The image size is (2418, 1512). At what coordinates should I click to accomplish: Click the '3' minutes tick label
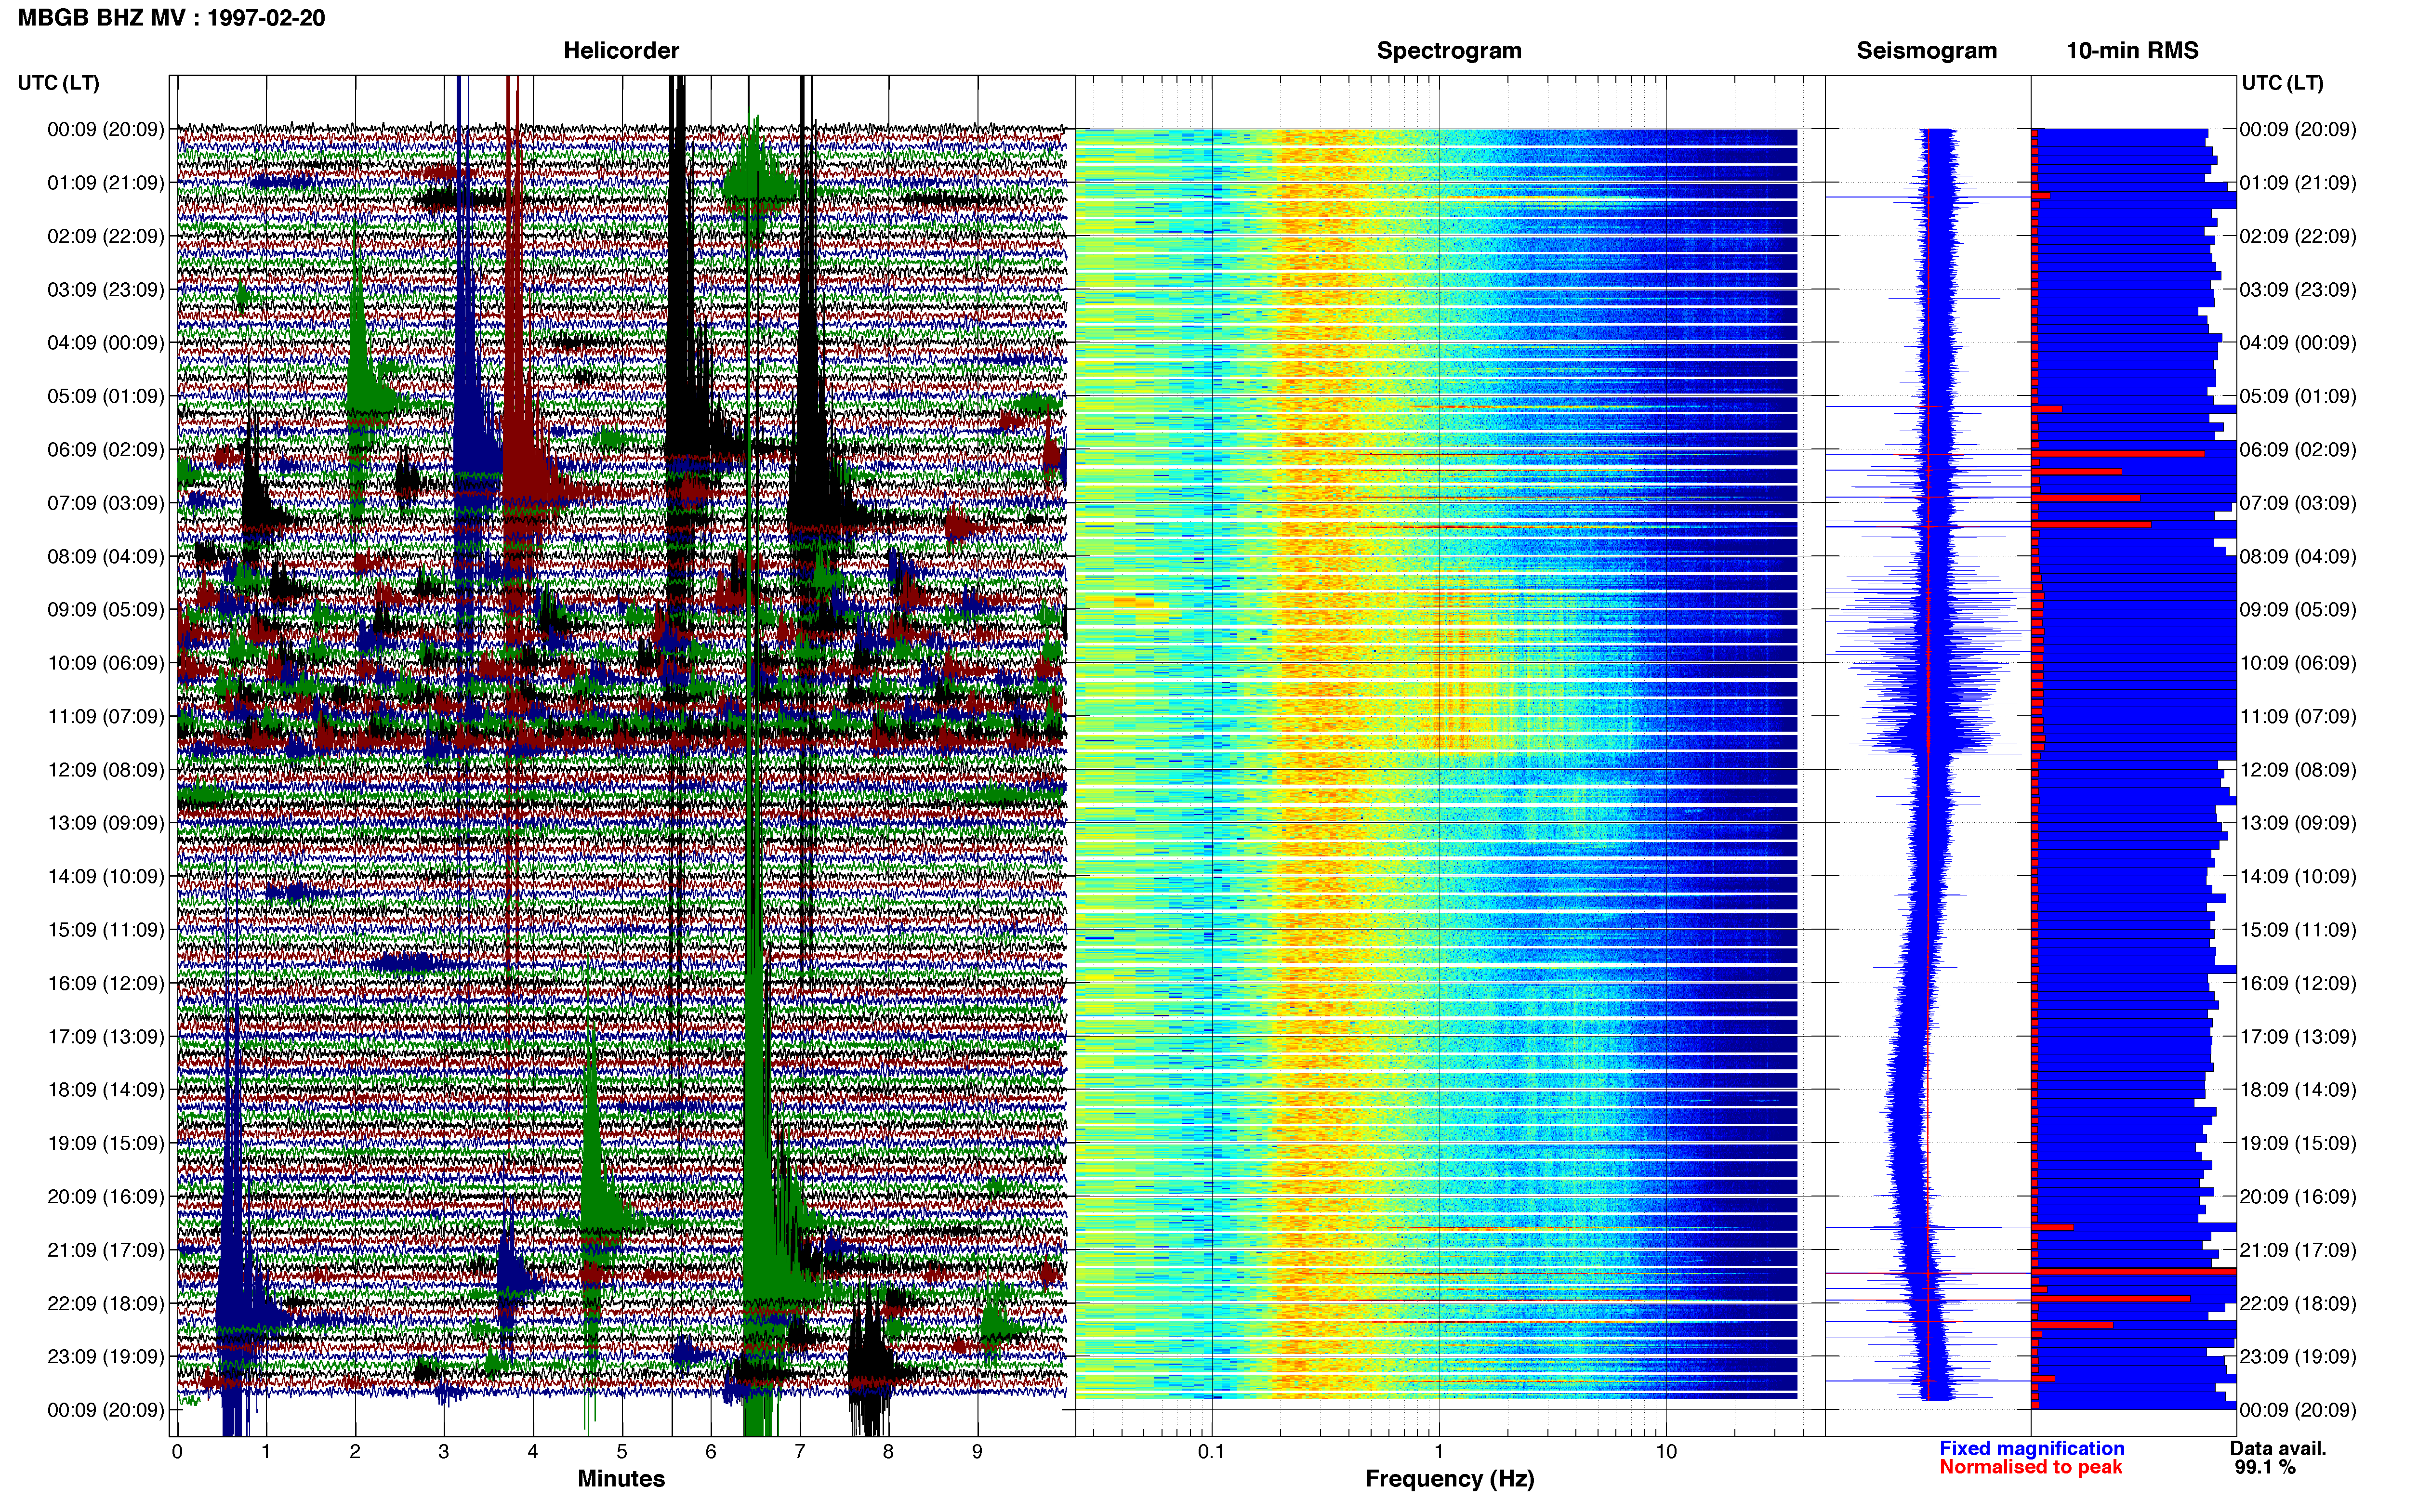444,1451
